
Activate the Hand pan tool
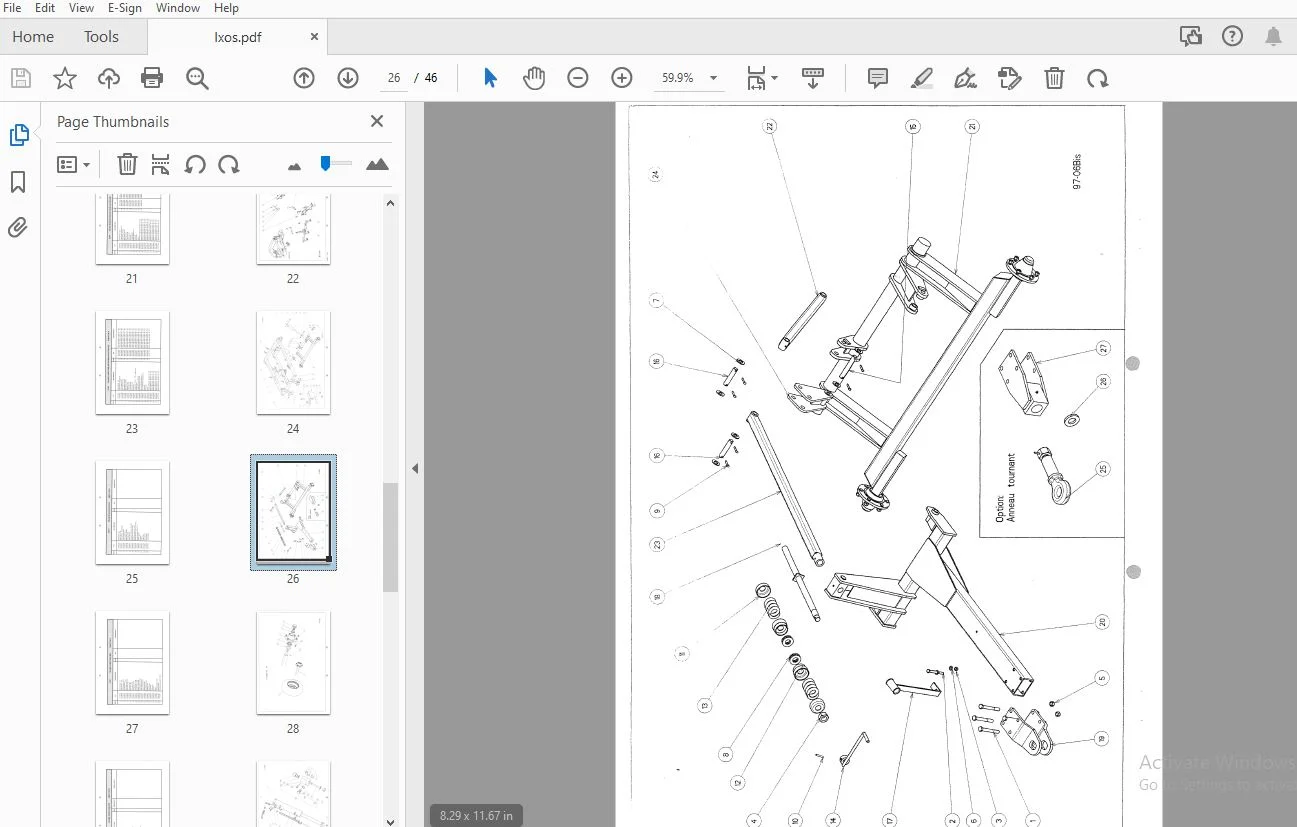pos(534,78)
